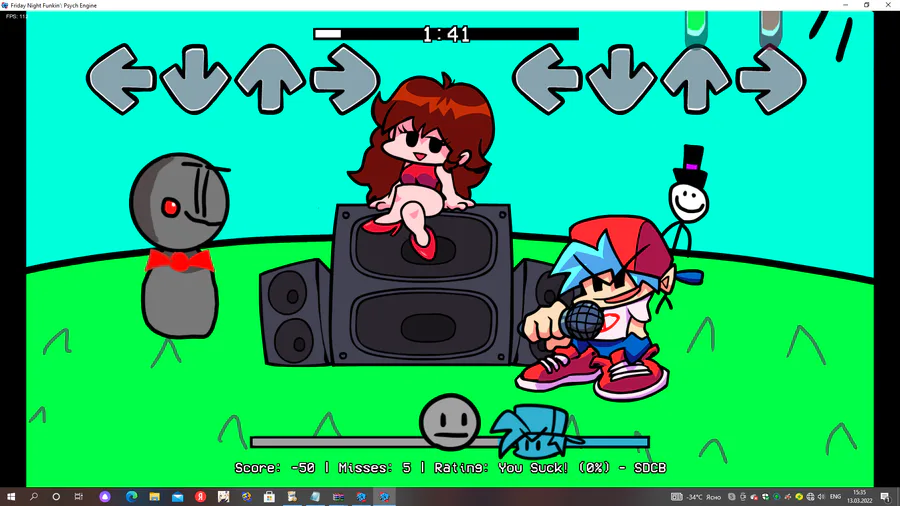Click the gray opponent health icon
The height and width of the screenshot is (506, 900).
click(449, 422)
